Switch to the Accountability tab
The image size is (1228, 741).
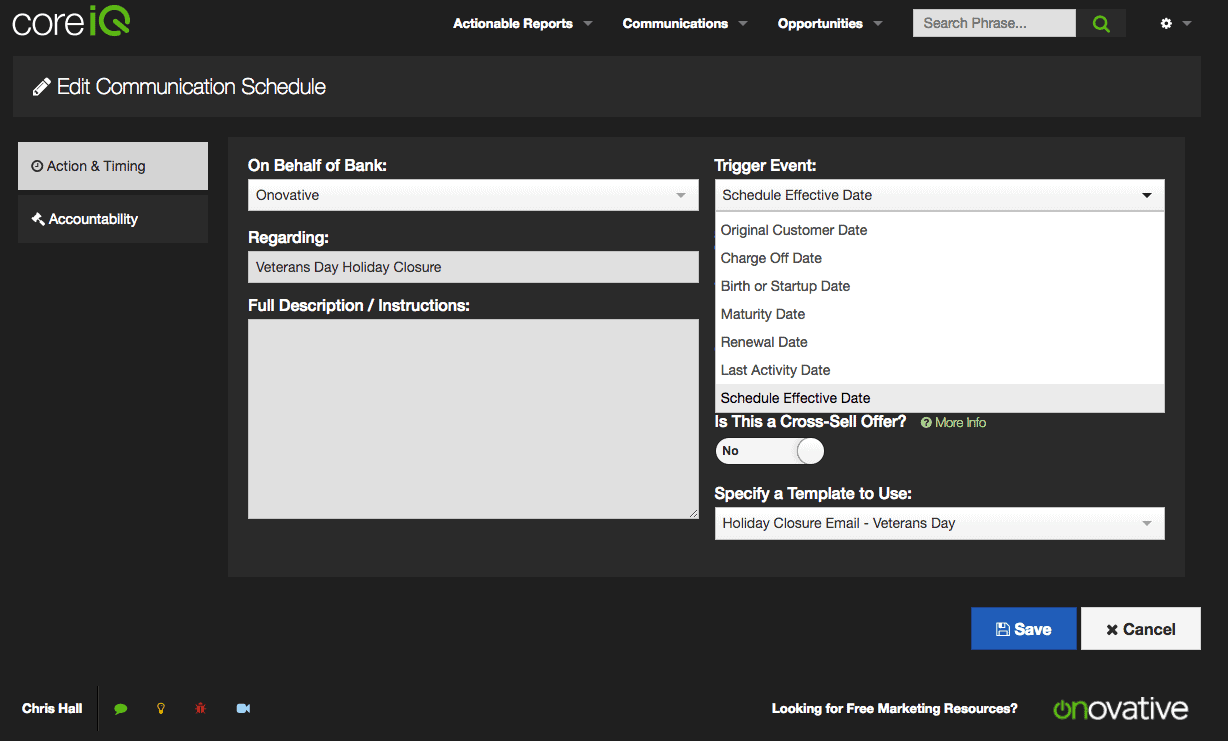click(113, 219)
